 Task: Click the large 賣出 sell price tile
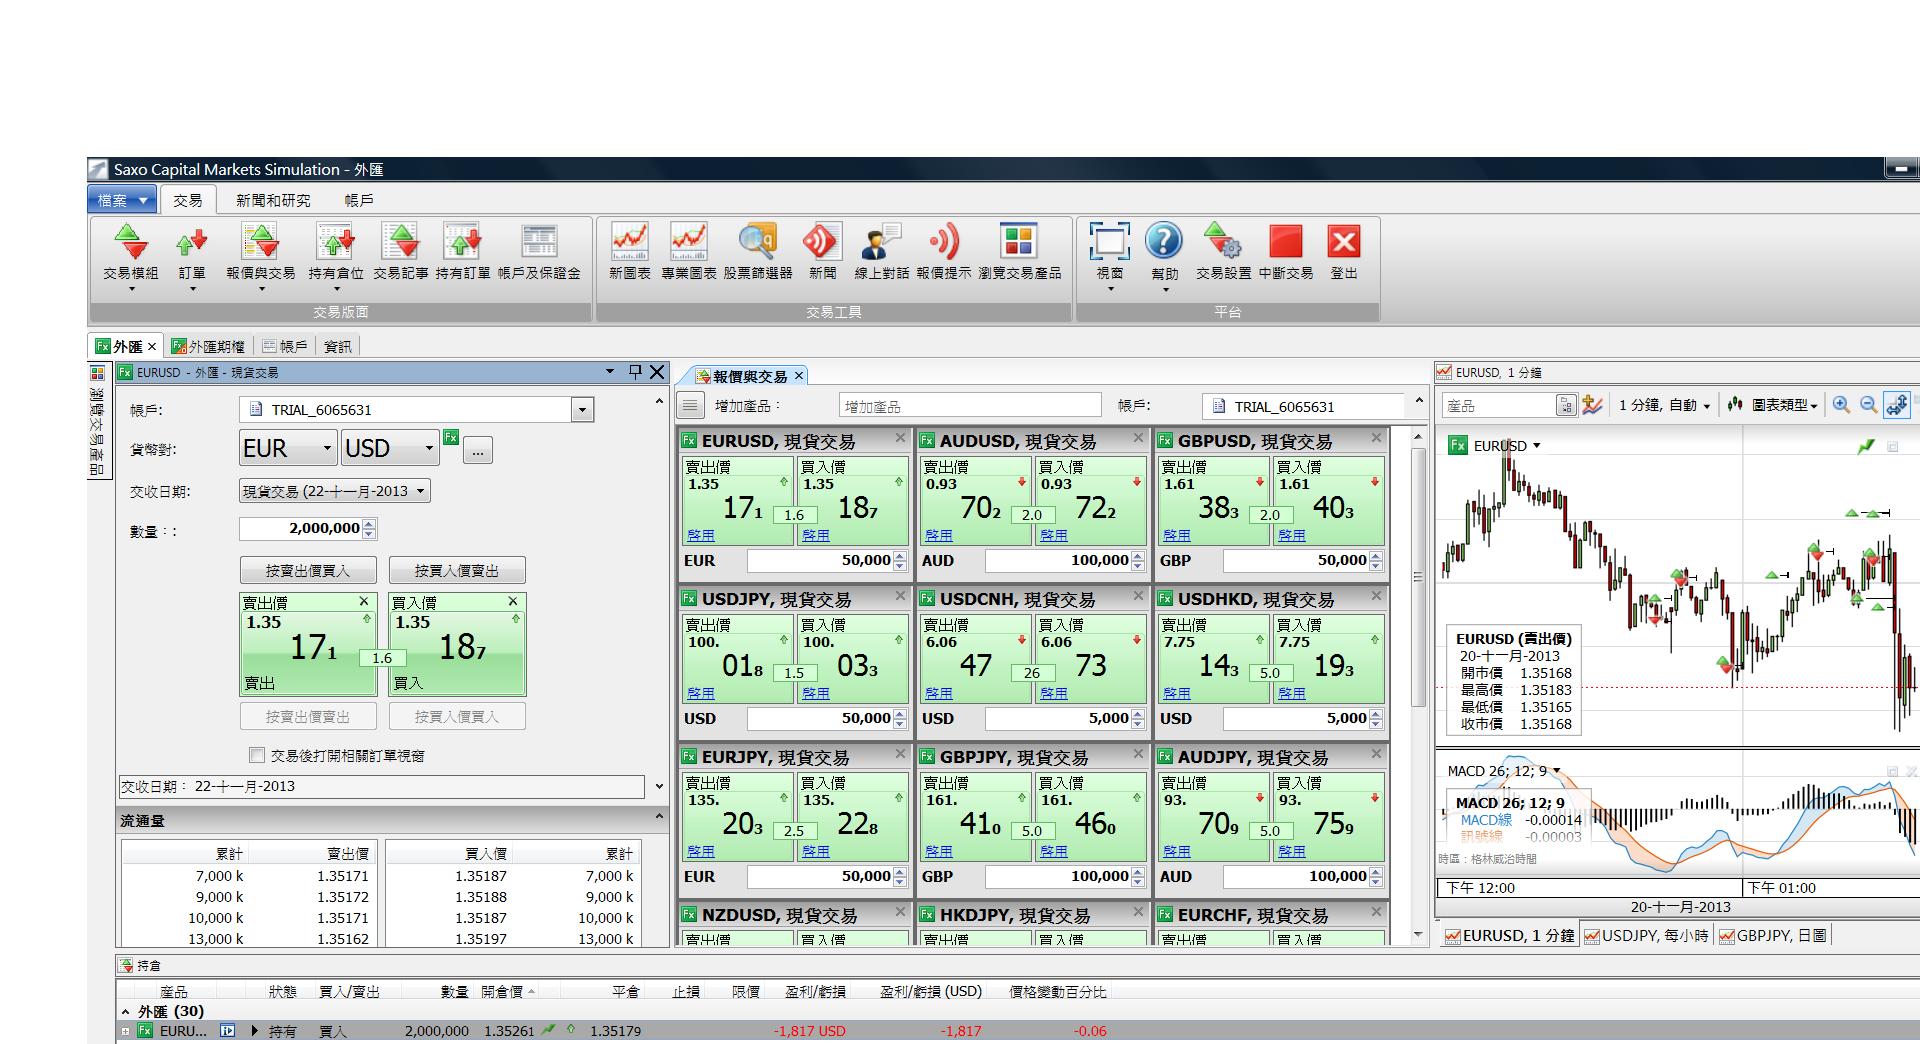coord(308,644)
